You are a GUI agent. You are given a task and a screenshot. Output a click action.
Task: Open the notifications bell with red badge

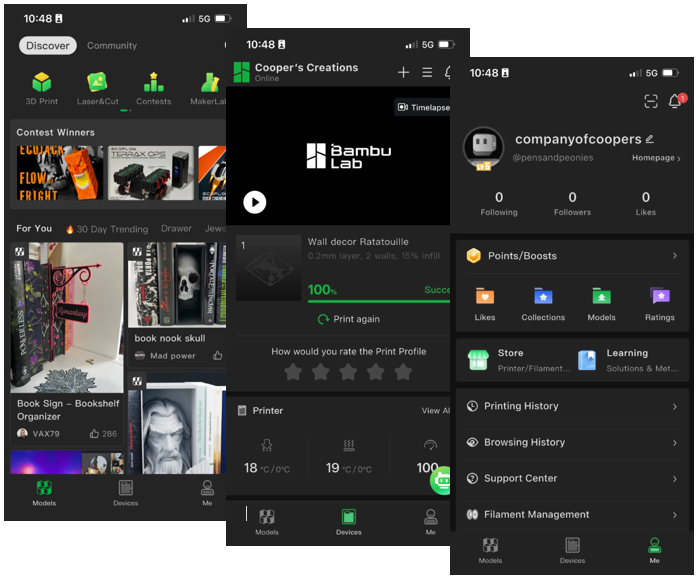[x=676, y=102]
